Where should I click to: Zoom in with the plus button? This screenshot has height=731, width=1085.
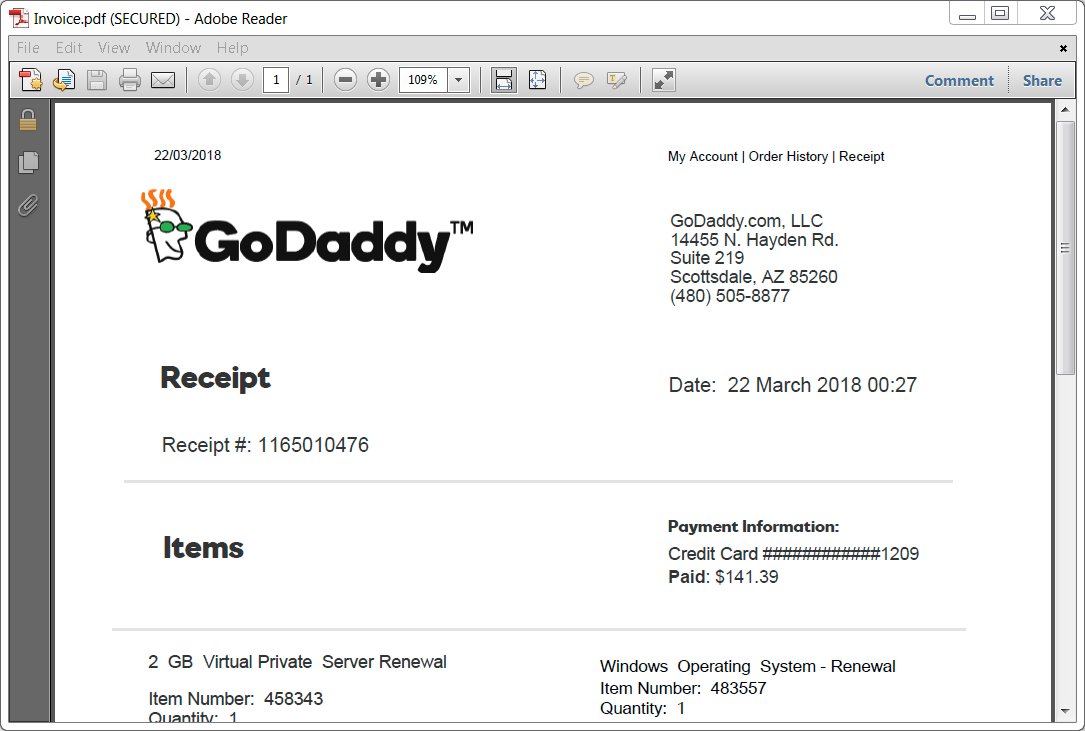[x=379, y=80]
